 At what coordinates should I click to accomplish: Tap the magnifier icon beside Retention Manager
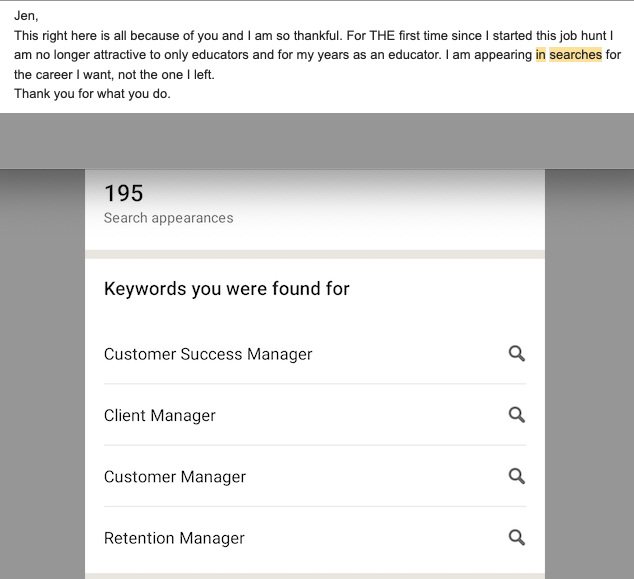[516, 538]
